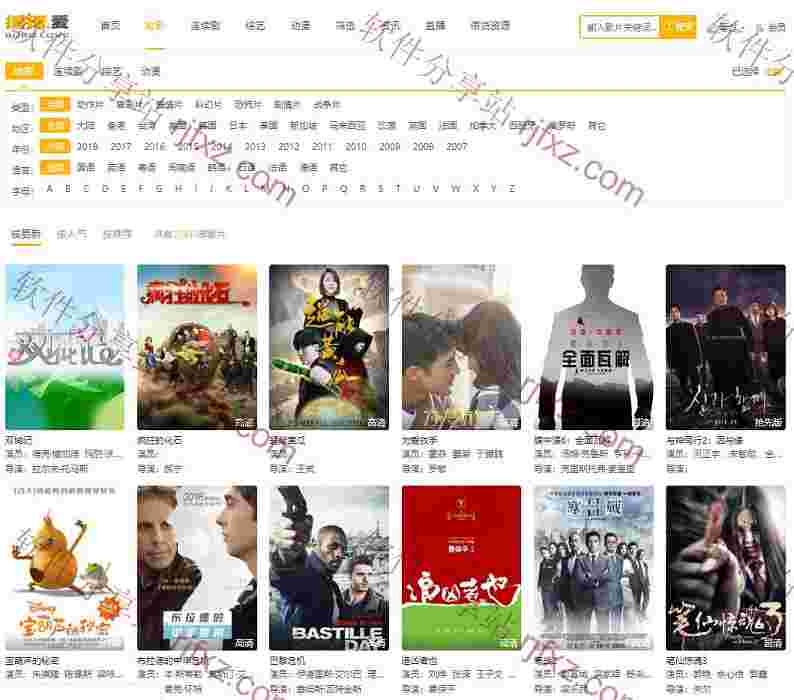Open the BASTILLE DAY movie poster
Image resolution: width=794 pixels, height=700 pixels.
329,568
